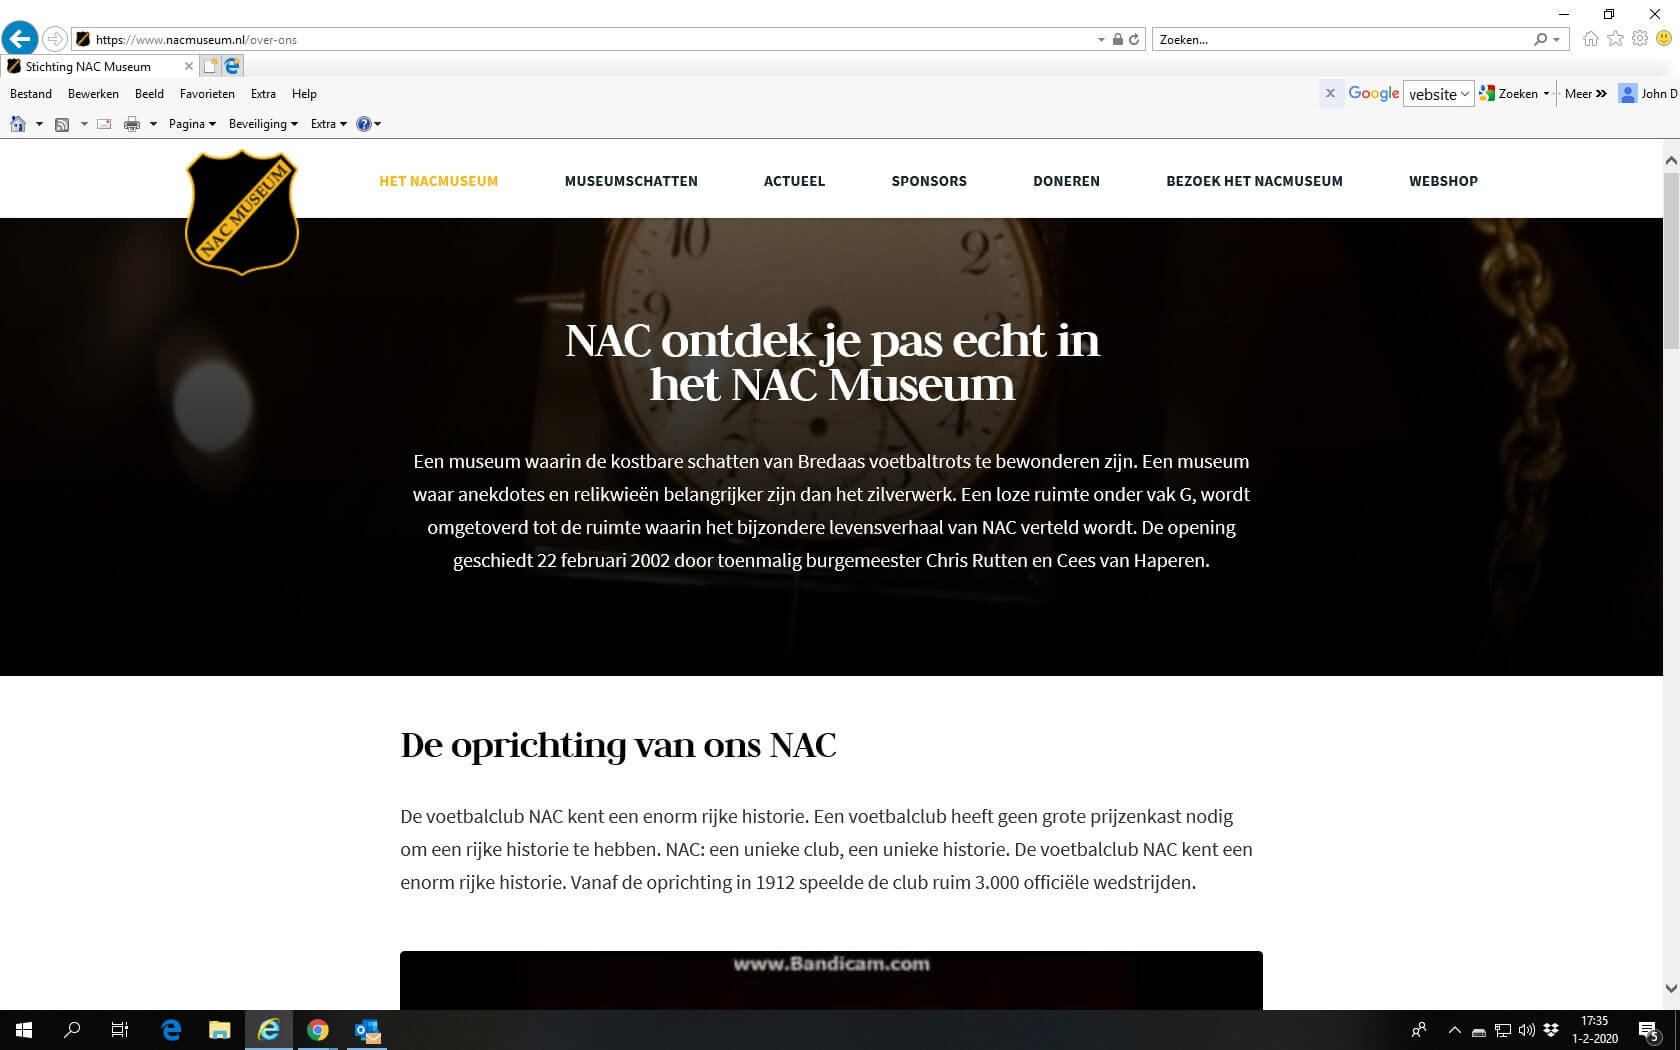Expand the Beveiliging dropdown menu
The height and width of the screenshot is (1050, 1680).
[263, 124]
